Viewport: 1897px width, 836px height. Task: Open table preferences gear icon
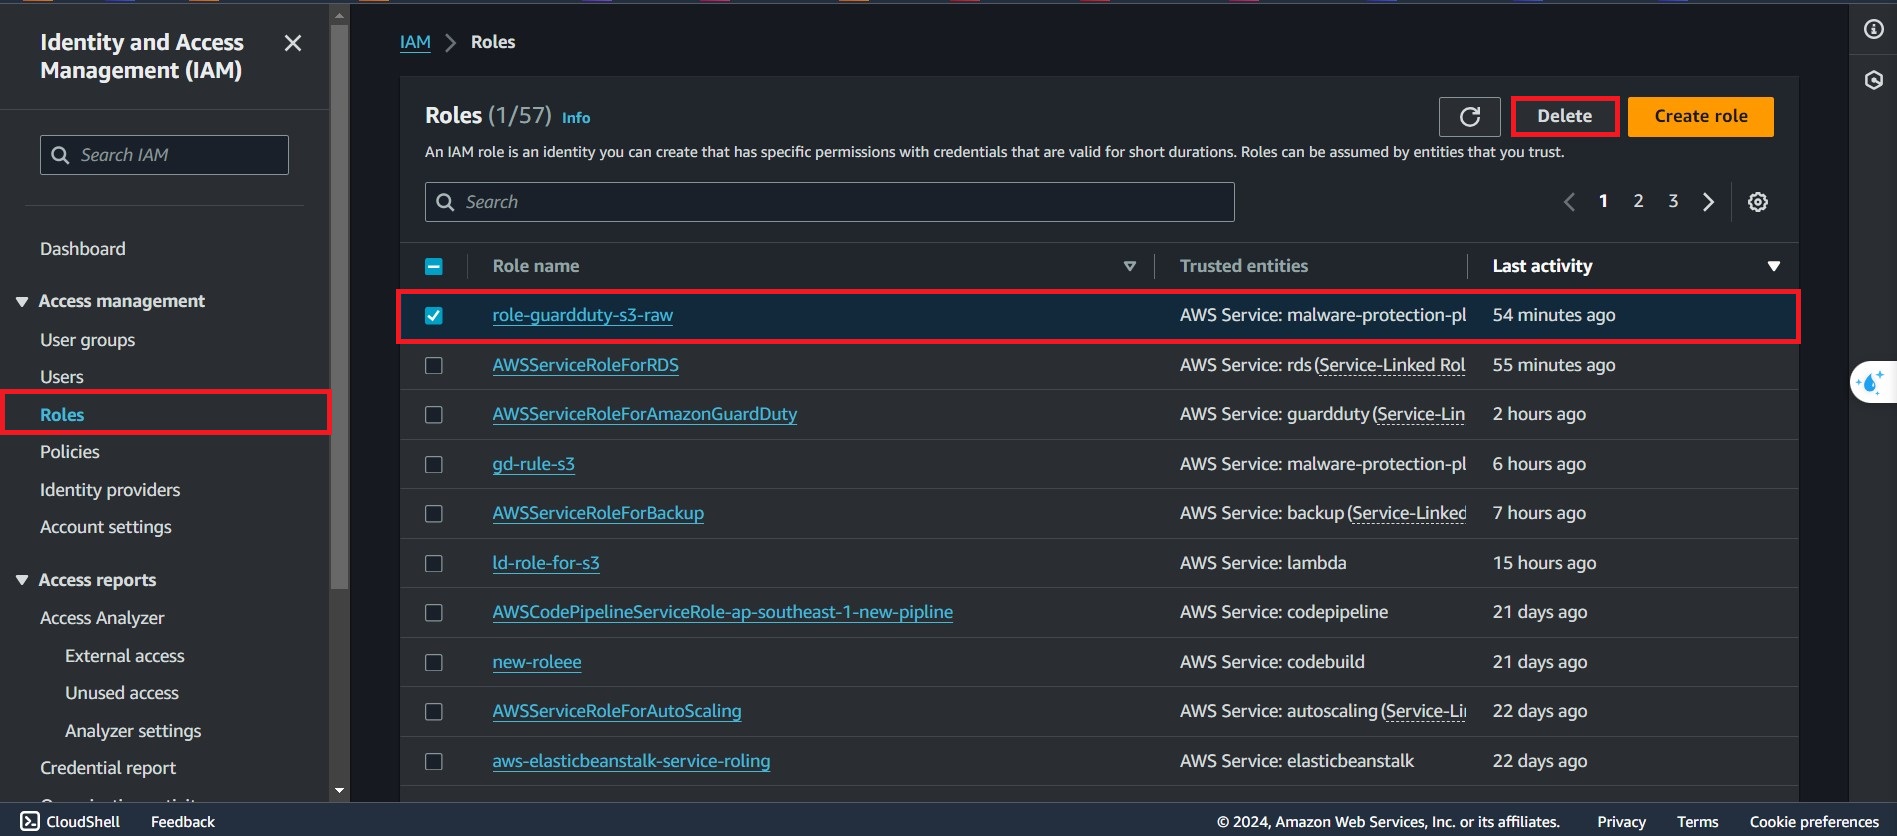(1757, 202)
